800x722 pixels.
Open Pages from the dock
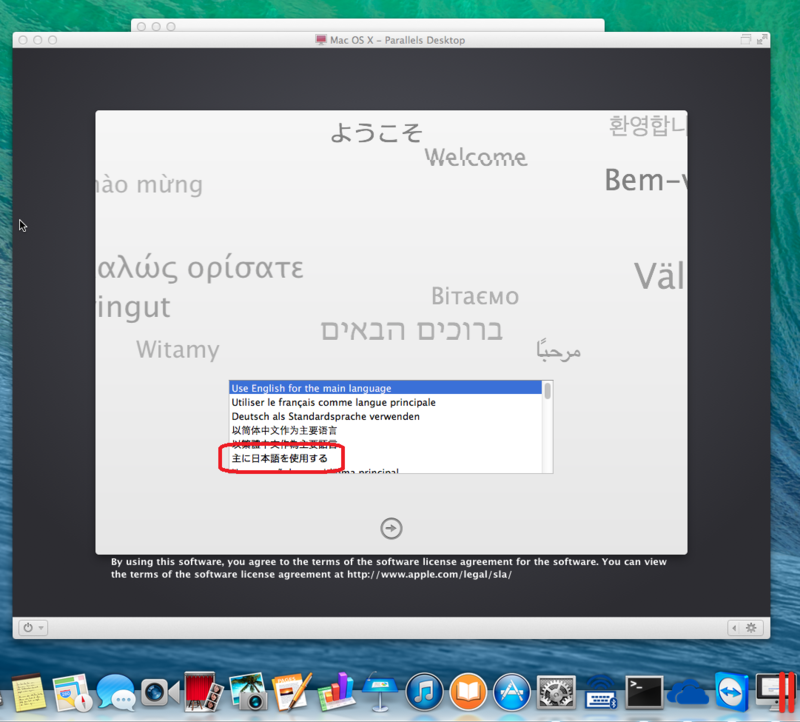click(x=291, y=692)
